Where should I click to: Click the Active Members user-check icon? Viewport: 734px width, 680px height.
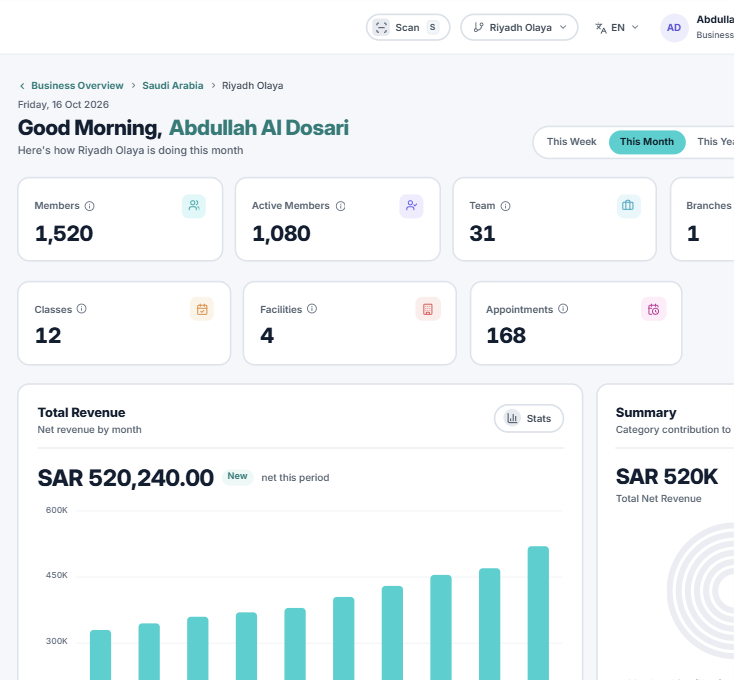411,206
